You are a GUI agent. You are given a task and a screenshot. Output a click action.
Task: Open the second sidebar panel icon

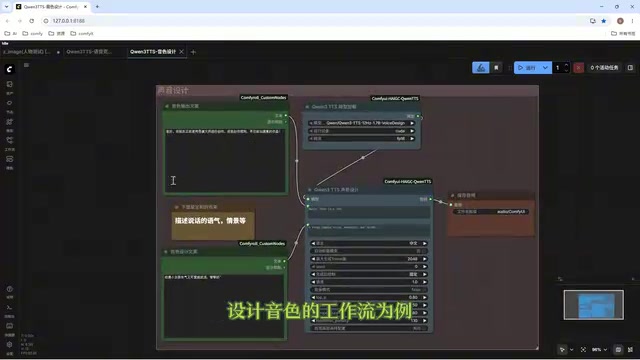[x=9, y=103]
